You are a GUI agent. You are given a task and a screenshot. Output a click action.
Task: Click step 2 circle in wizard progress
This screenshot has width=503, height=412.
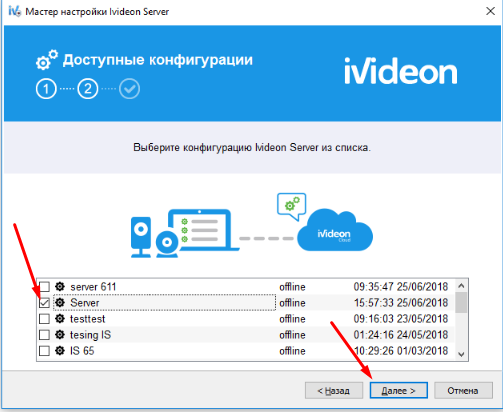88,89
